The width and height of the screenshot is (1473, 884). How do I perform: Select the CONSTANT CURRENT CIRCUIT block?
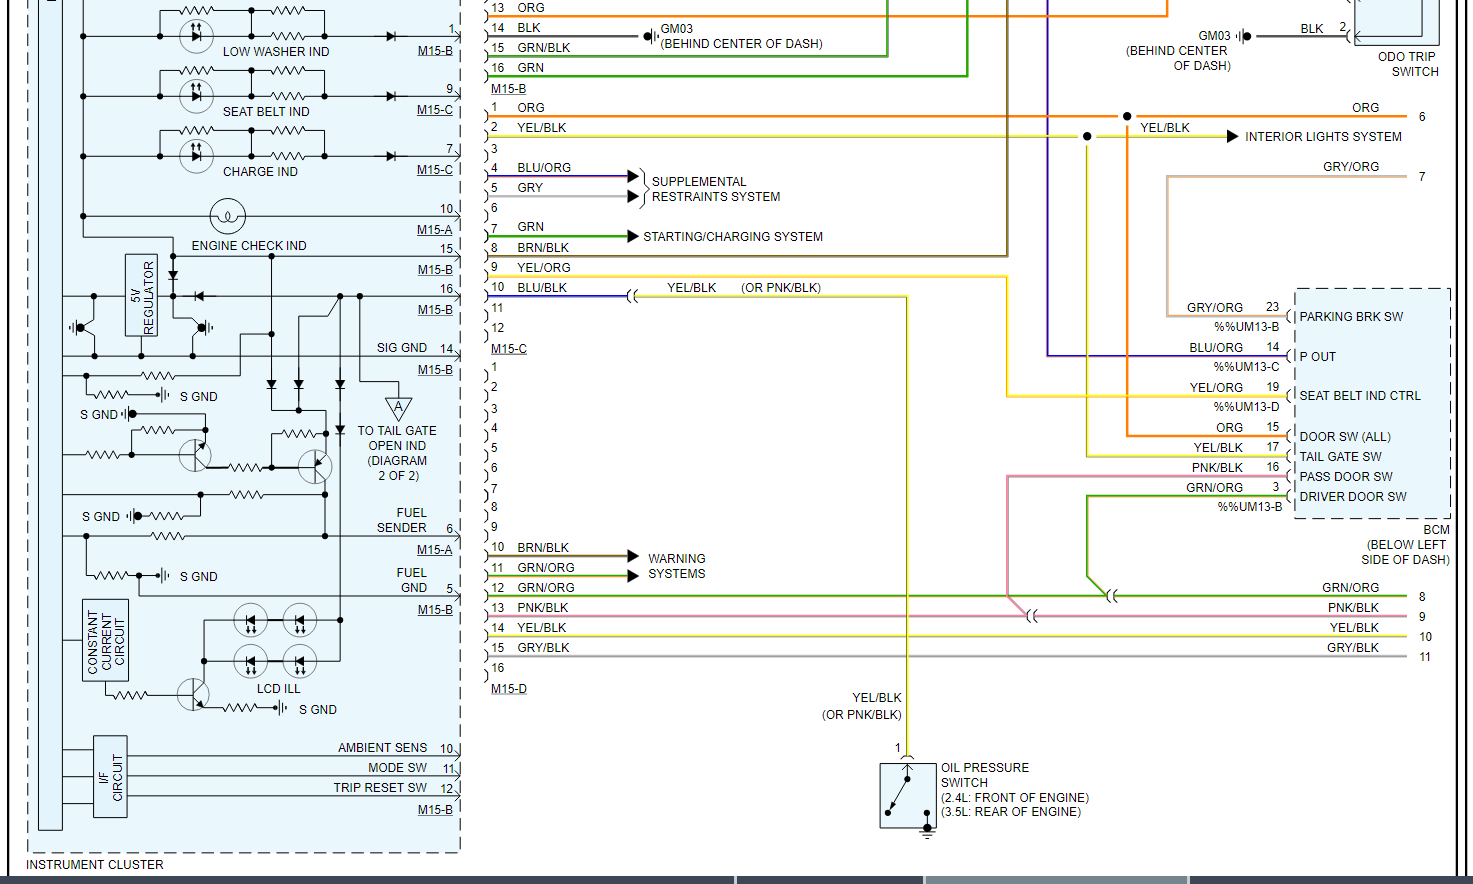105,640
